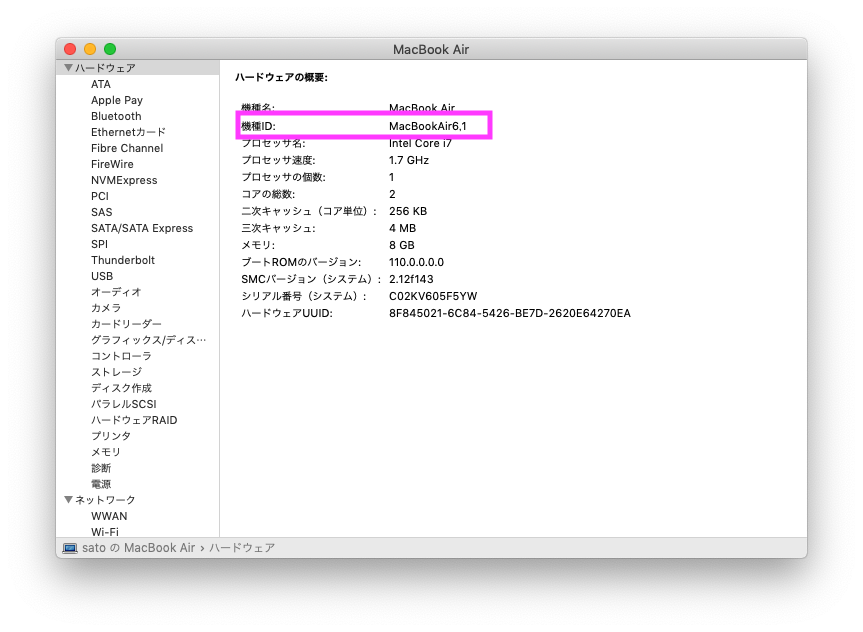Select ディスク作成 in the sidebar
Image resolution: width=863 pixels, height=632 pixels.
[x=121, y=388]
